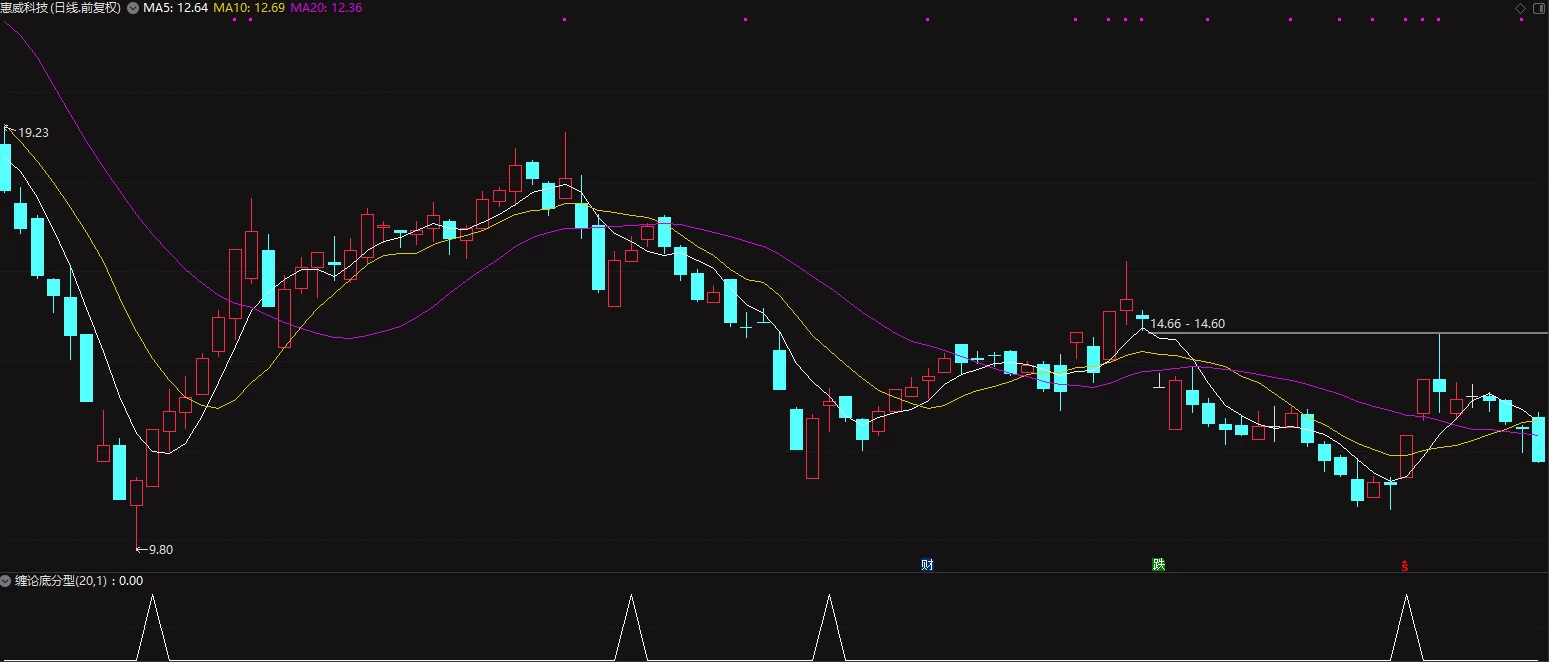Select the purple MA20 indicator label
This screenshot has width=1549, height=662.
coord(326,8)
